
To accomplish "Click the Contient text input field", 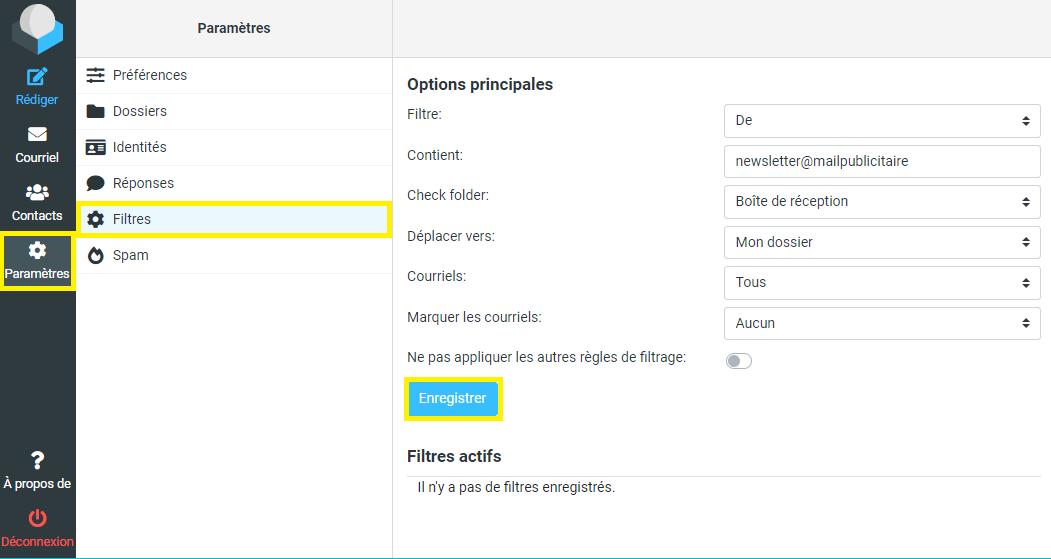I will 882,161.
